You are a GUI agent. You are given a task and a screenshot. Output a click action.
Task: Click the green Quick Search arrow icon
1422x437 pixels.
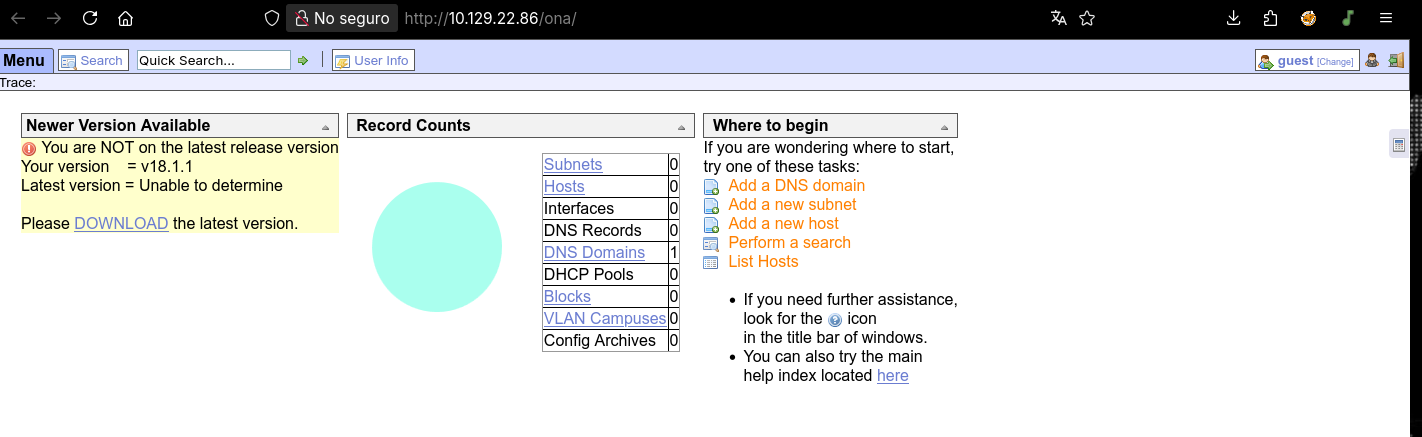tap(302, 61)
